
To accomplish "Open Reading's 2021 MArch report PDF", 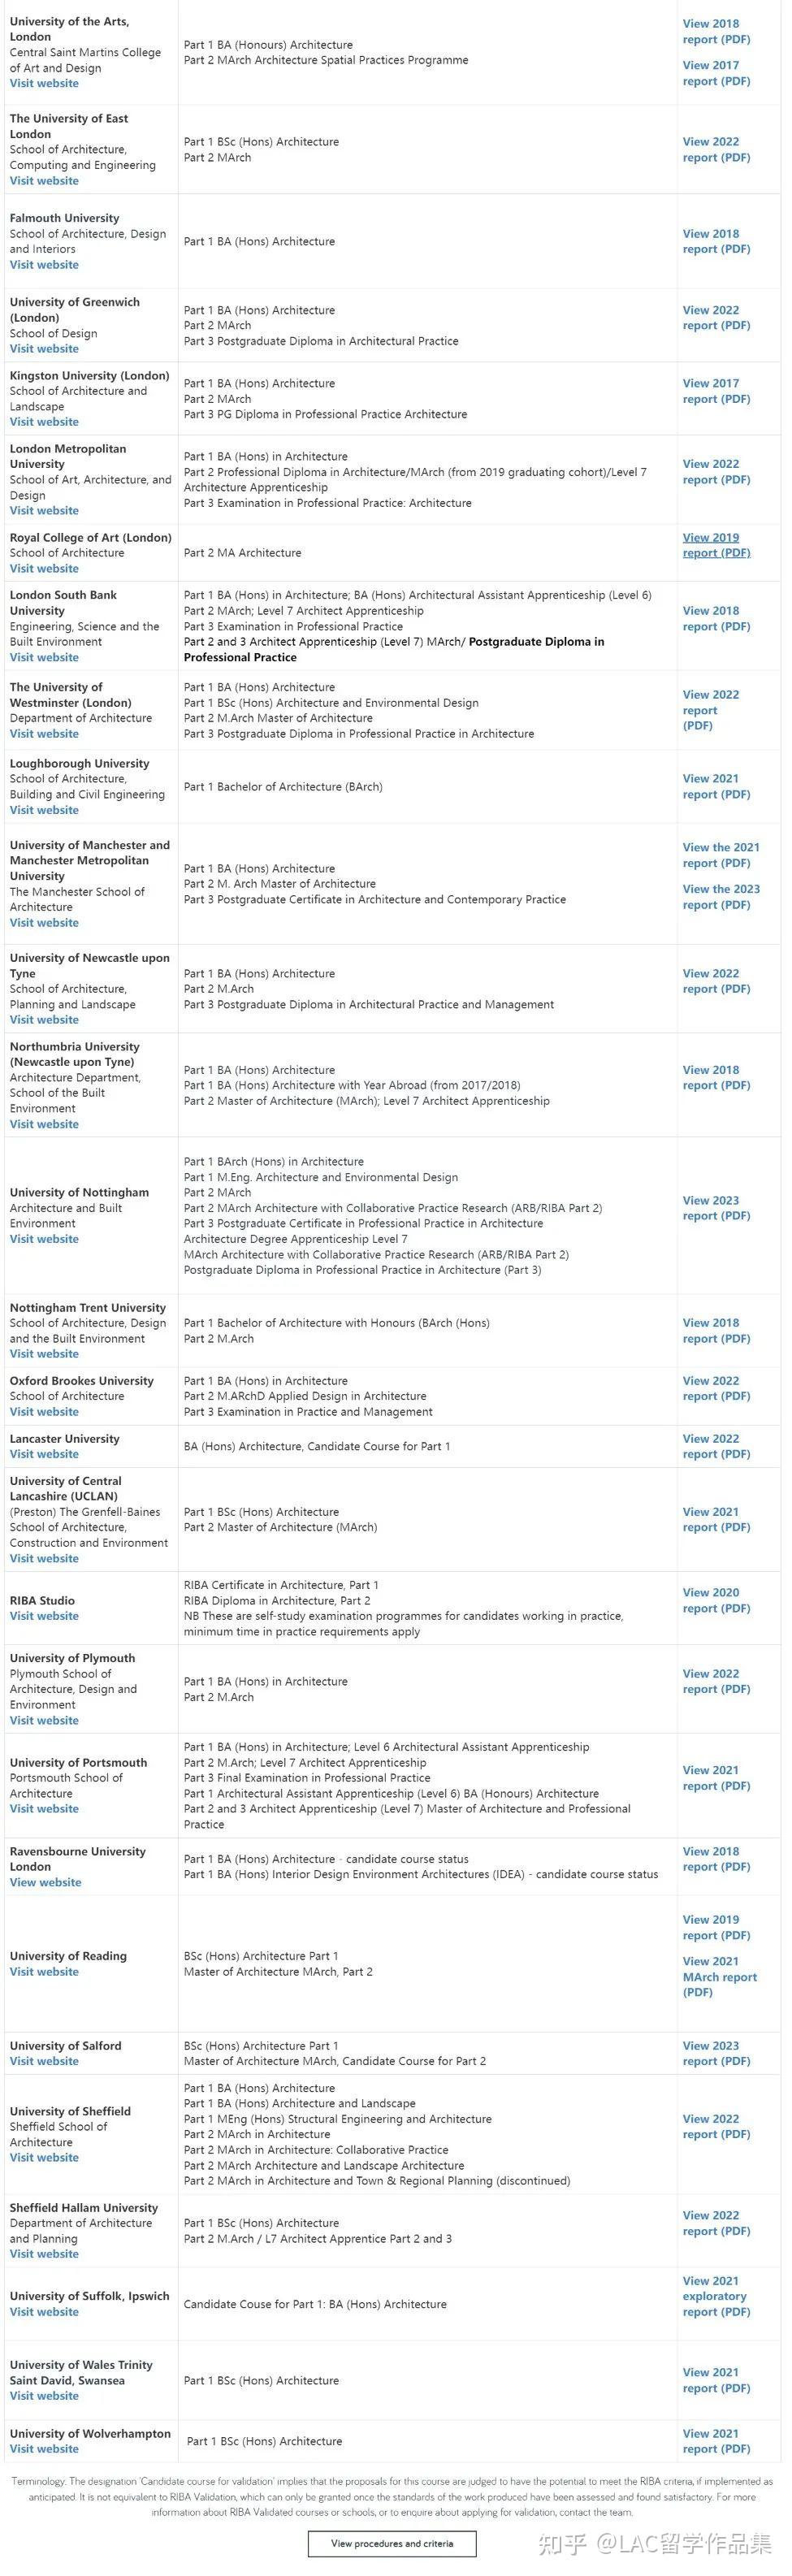I will tap(719, 1977).
